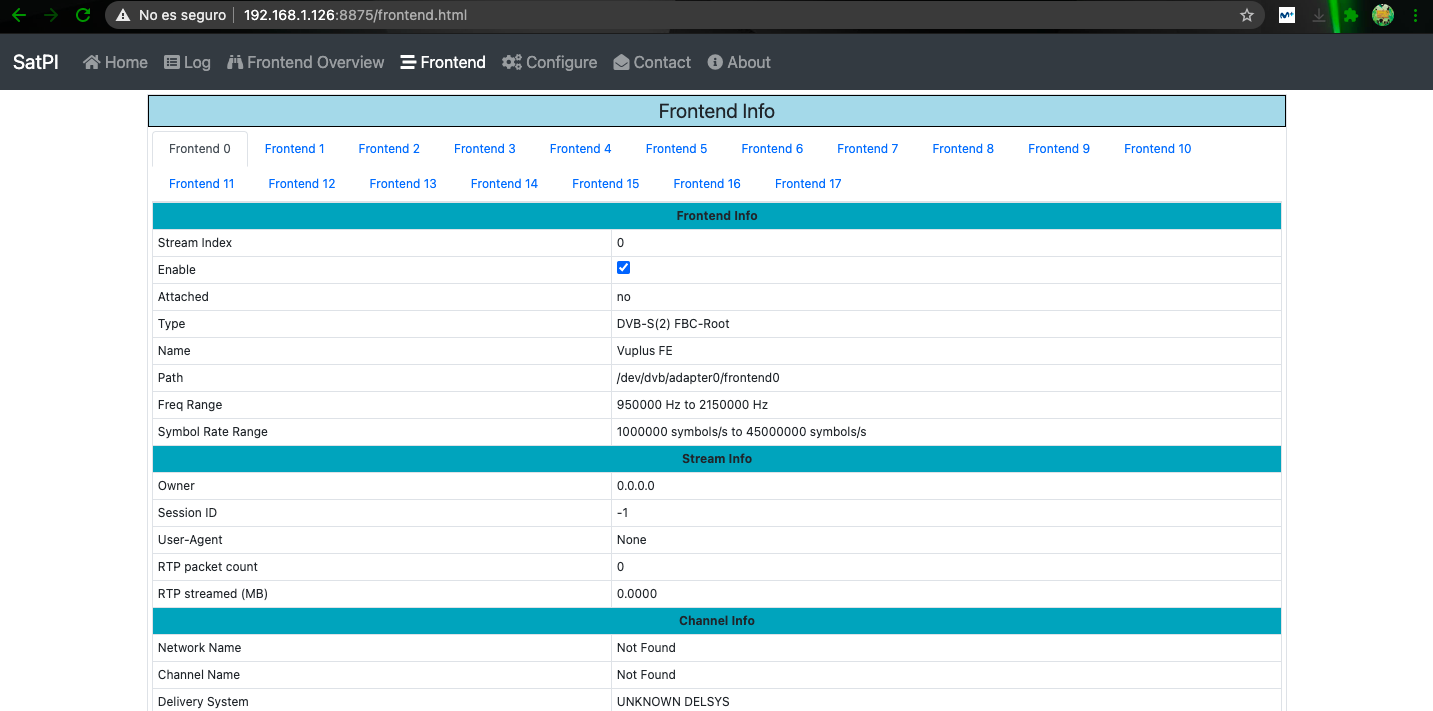The image size is (1433, 711).
Task: Reload the page in browser
Action: point(83,15)
